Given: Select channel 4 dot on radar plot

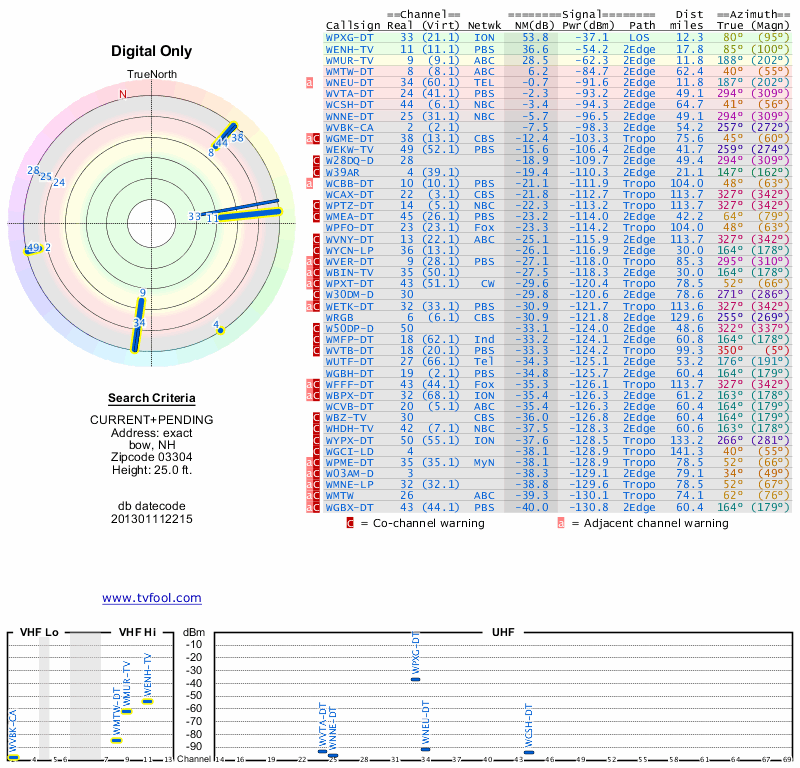Looking at the screenshot, I should 221,330.
